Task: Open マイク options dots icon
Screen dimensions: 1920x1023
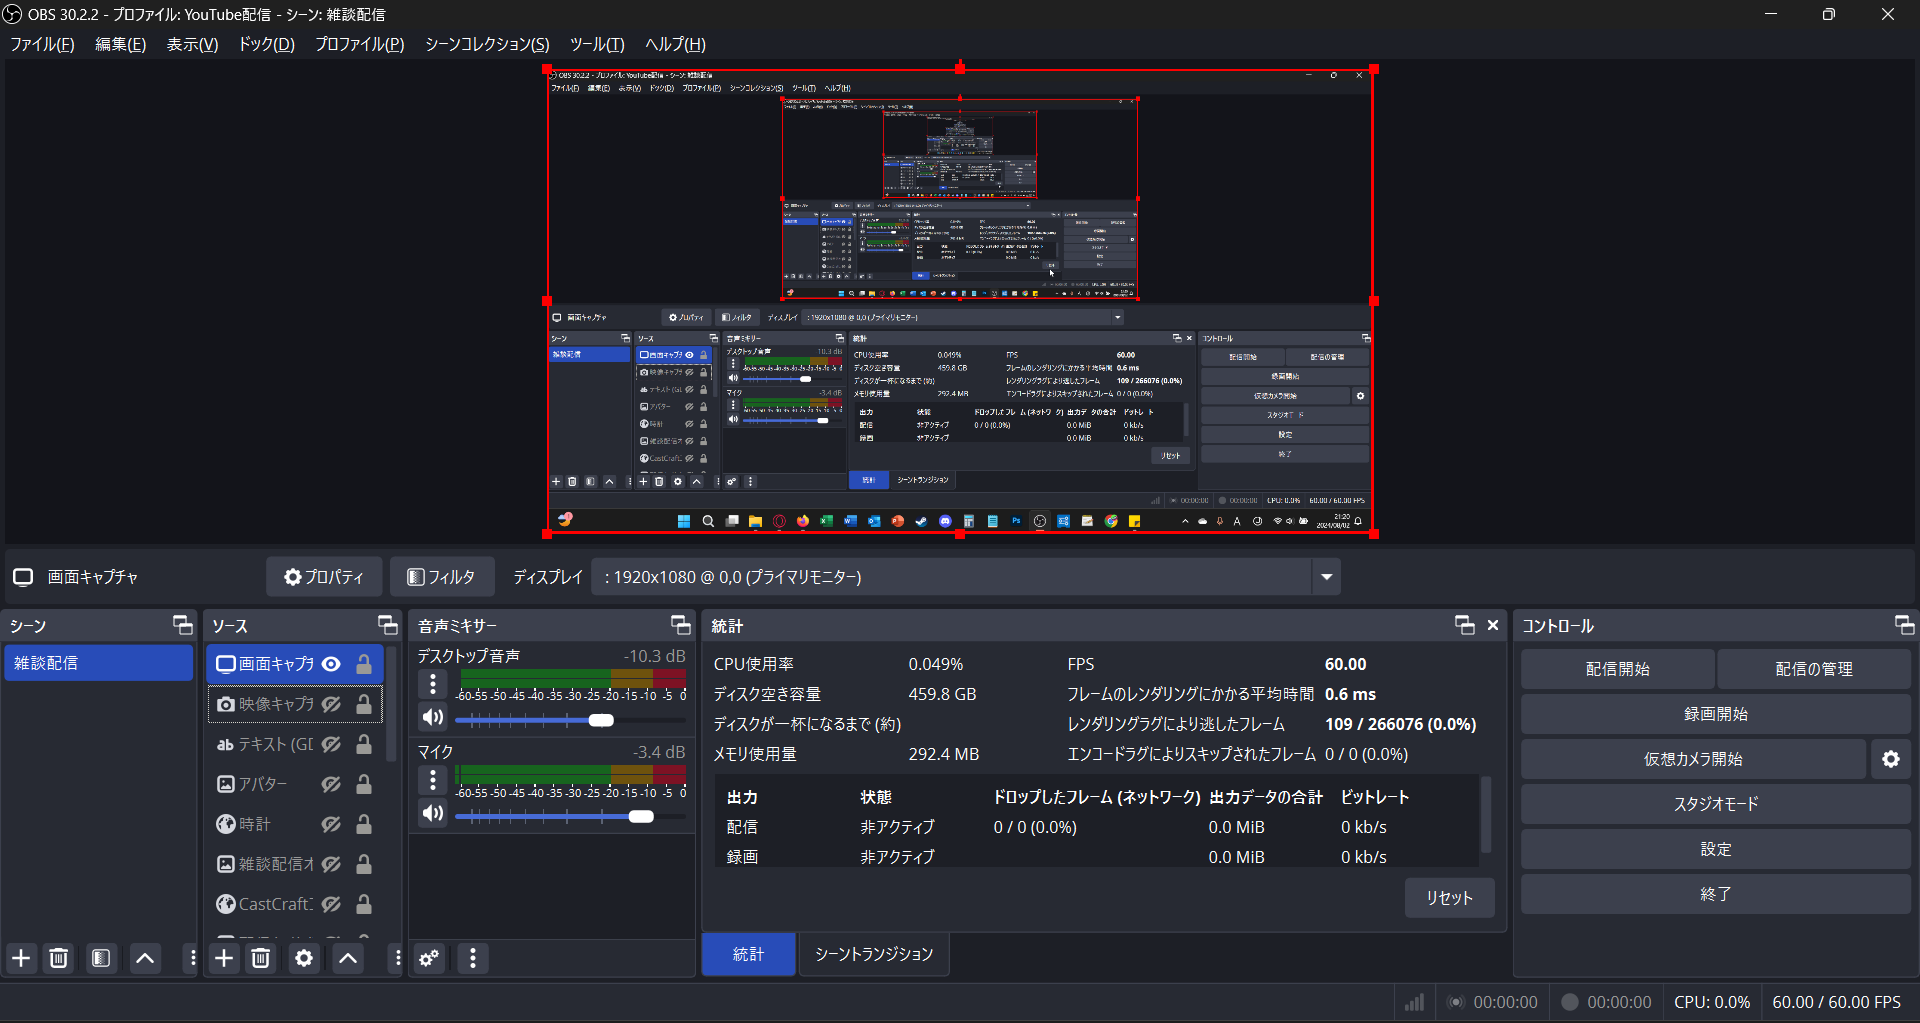Action: tap(433, 780)
